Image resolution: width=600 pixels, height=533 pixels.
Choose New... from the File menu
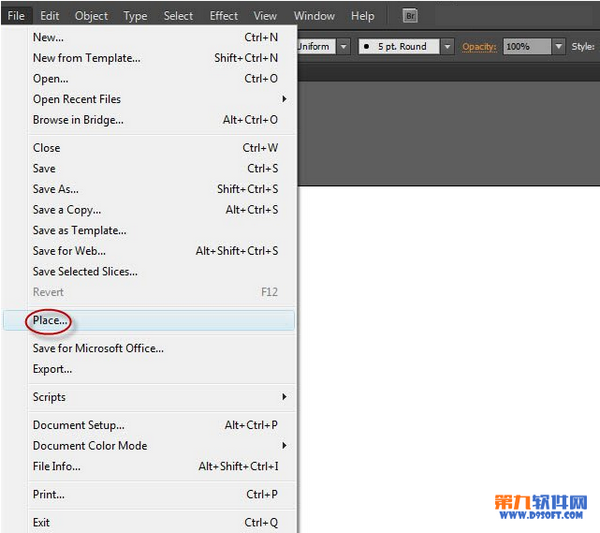point(155,37)
